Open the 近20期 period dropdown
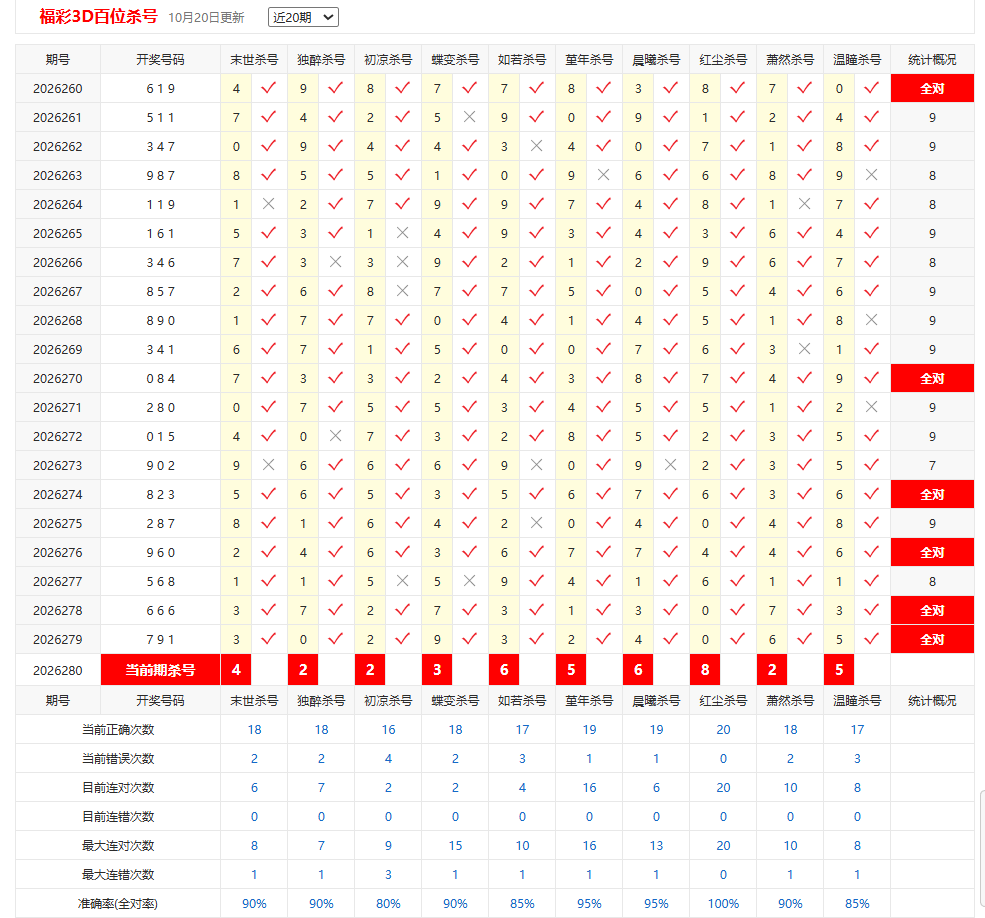The width and height of the screenshot is (985, 918). click(303, 17)
